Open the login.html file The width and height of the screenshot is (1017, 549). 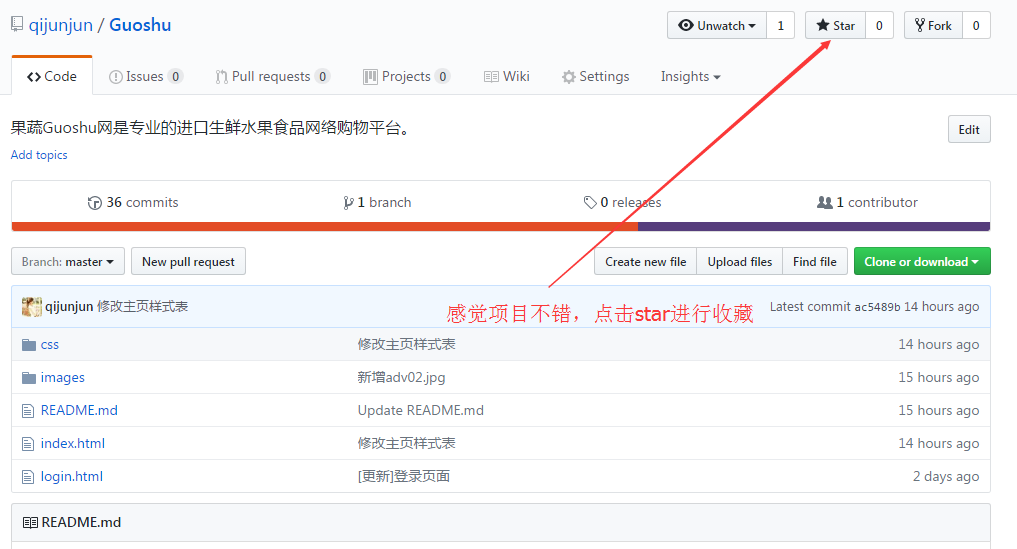pos(71,476)
